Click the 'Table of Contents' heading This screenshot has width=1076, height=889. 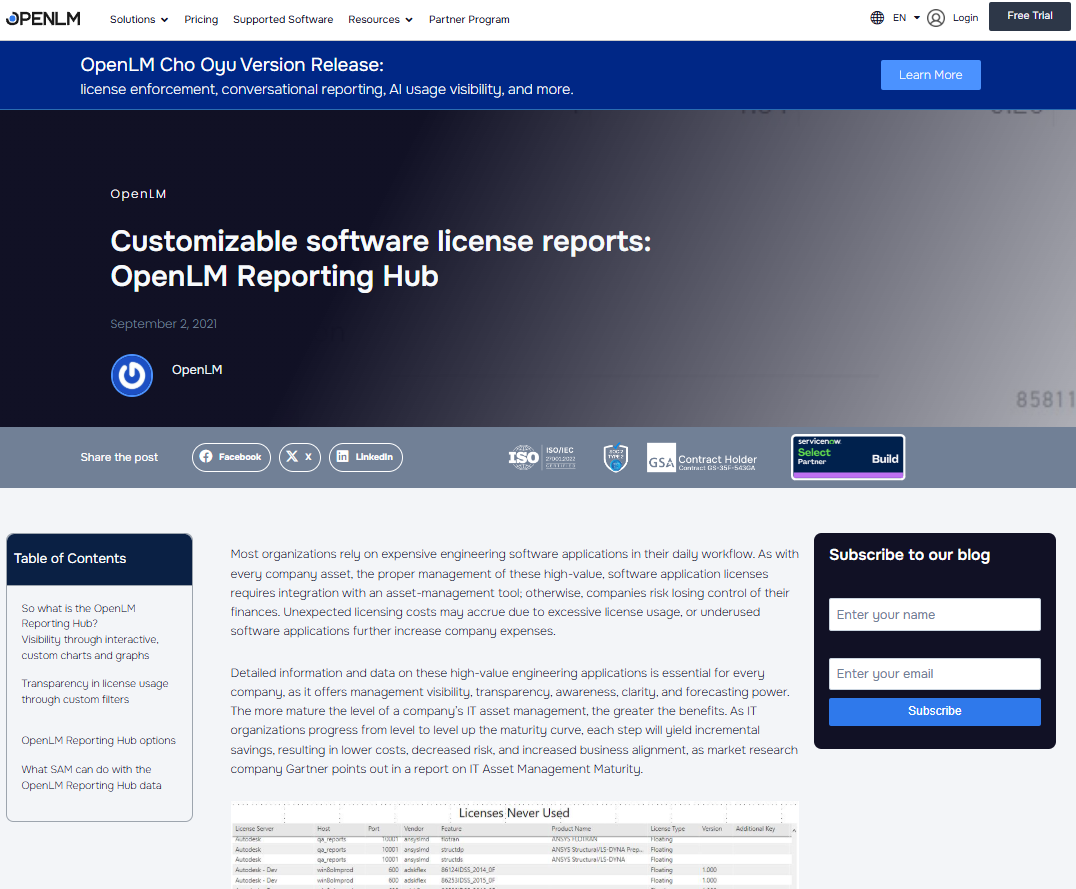[70, 558]
